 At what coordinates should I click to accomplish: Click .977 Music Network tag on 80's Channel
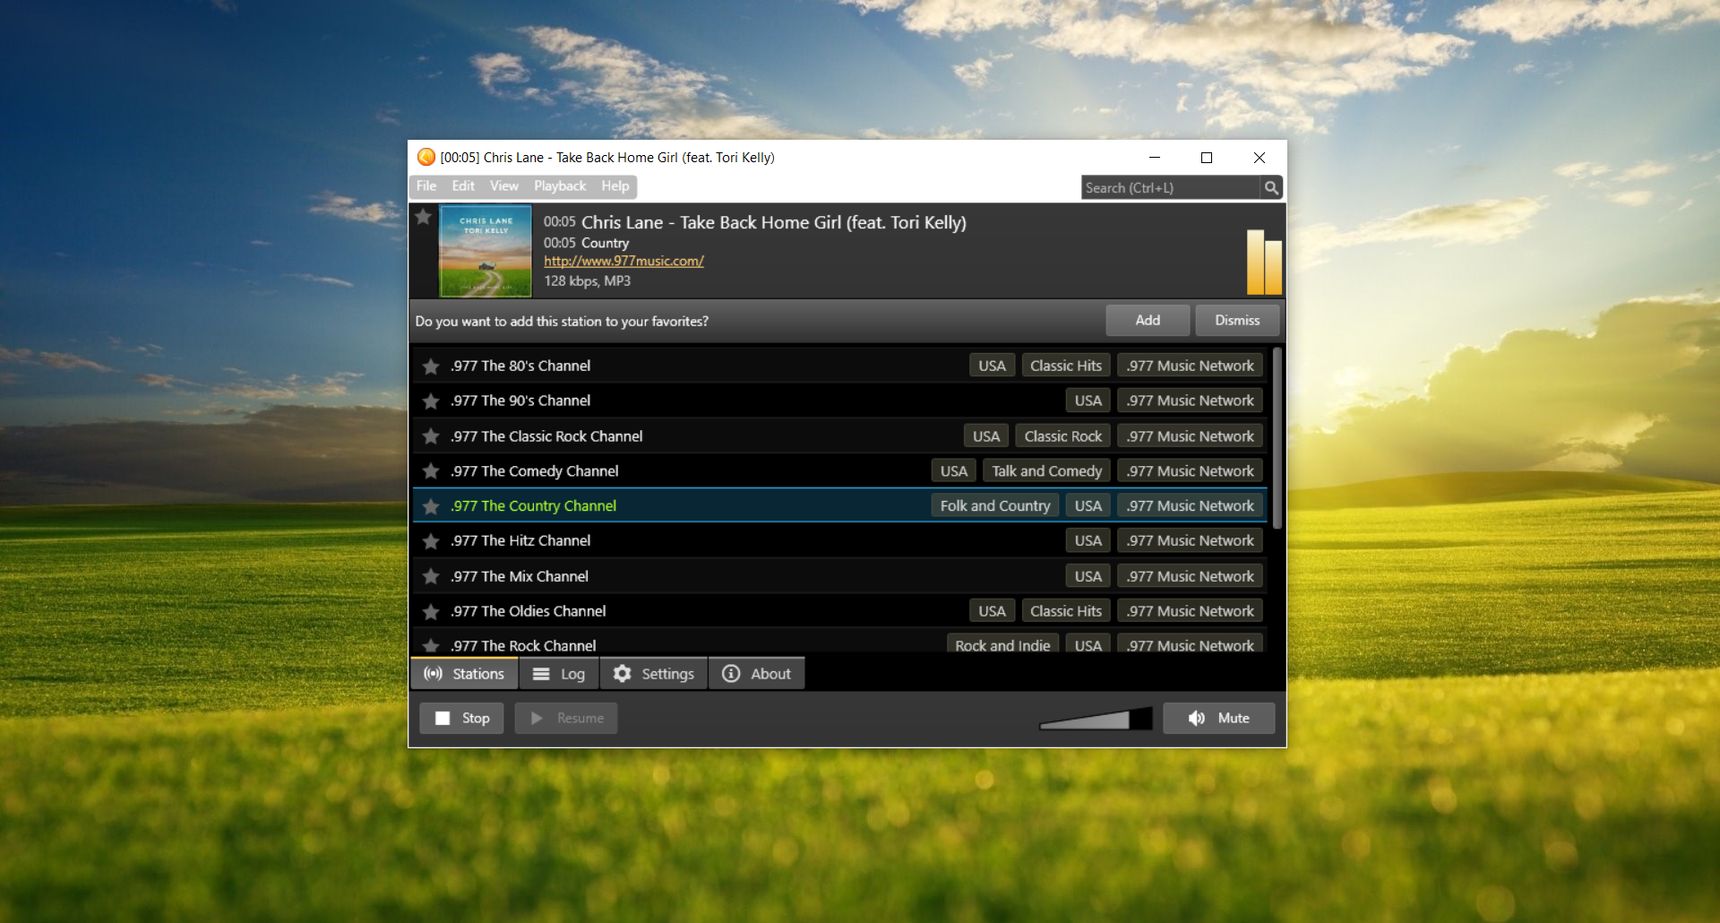coord(1190,366)
